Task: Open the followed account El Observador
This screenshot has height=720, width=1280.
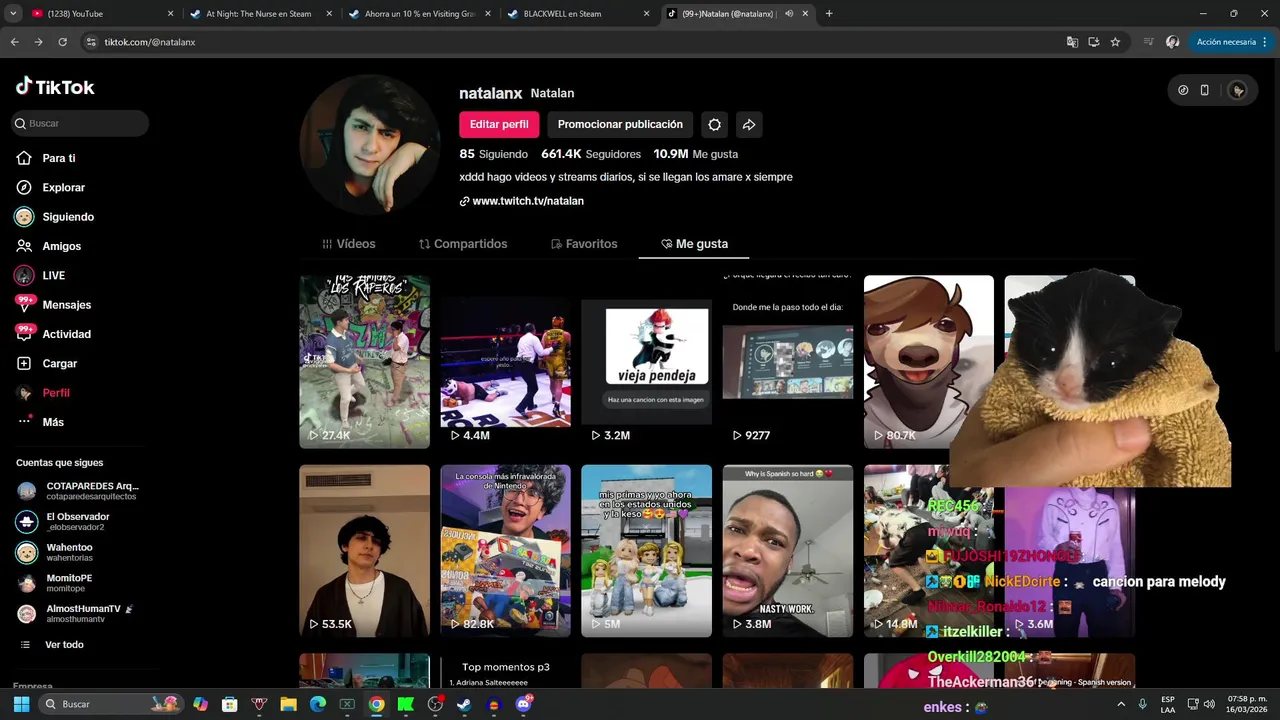Action: 62,522
